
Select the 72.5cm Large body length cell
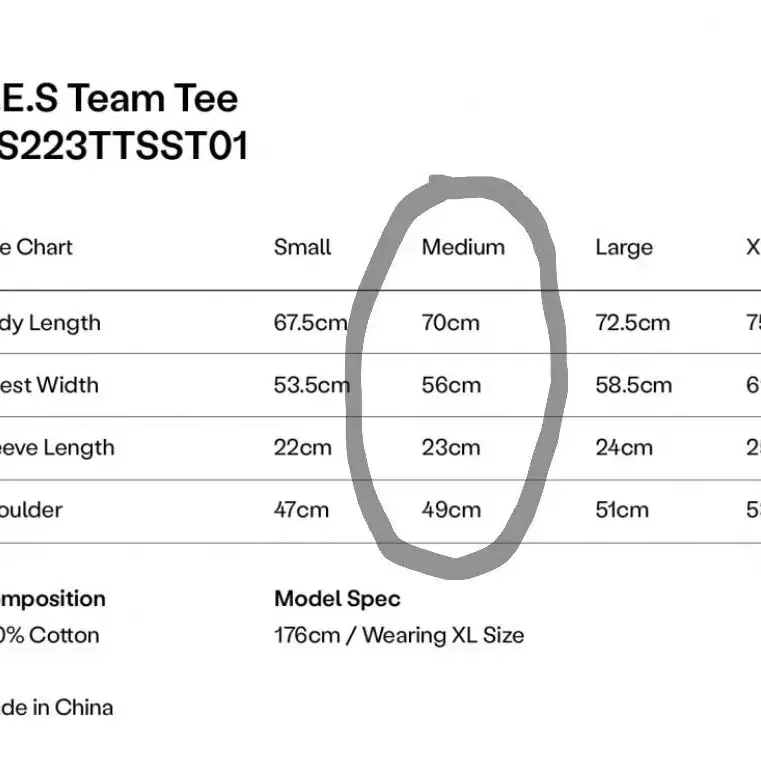(x=633, y=323)
